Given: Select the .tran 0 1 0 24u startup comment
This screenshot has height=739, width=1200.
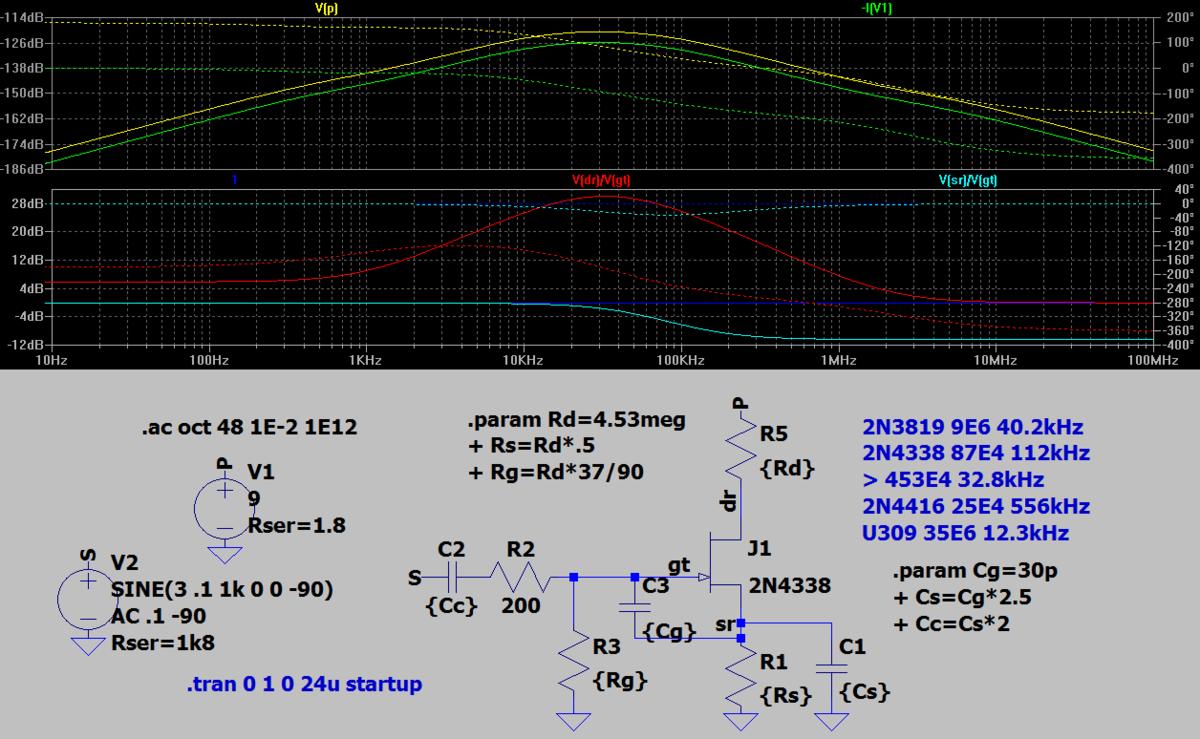Looking at the screenshot, I should (x=304, y=685).
